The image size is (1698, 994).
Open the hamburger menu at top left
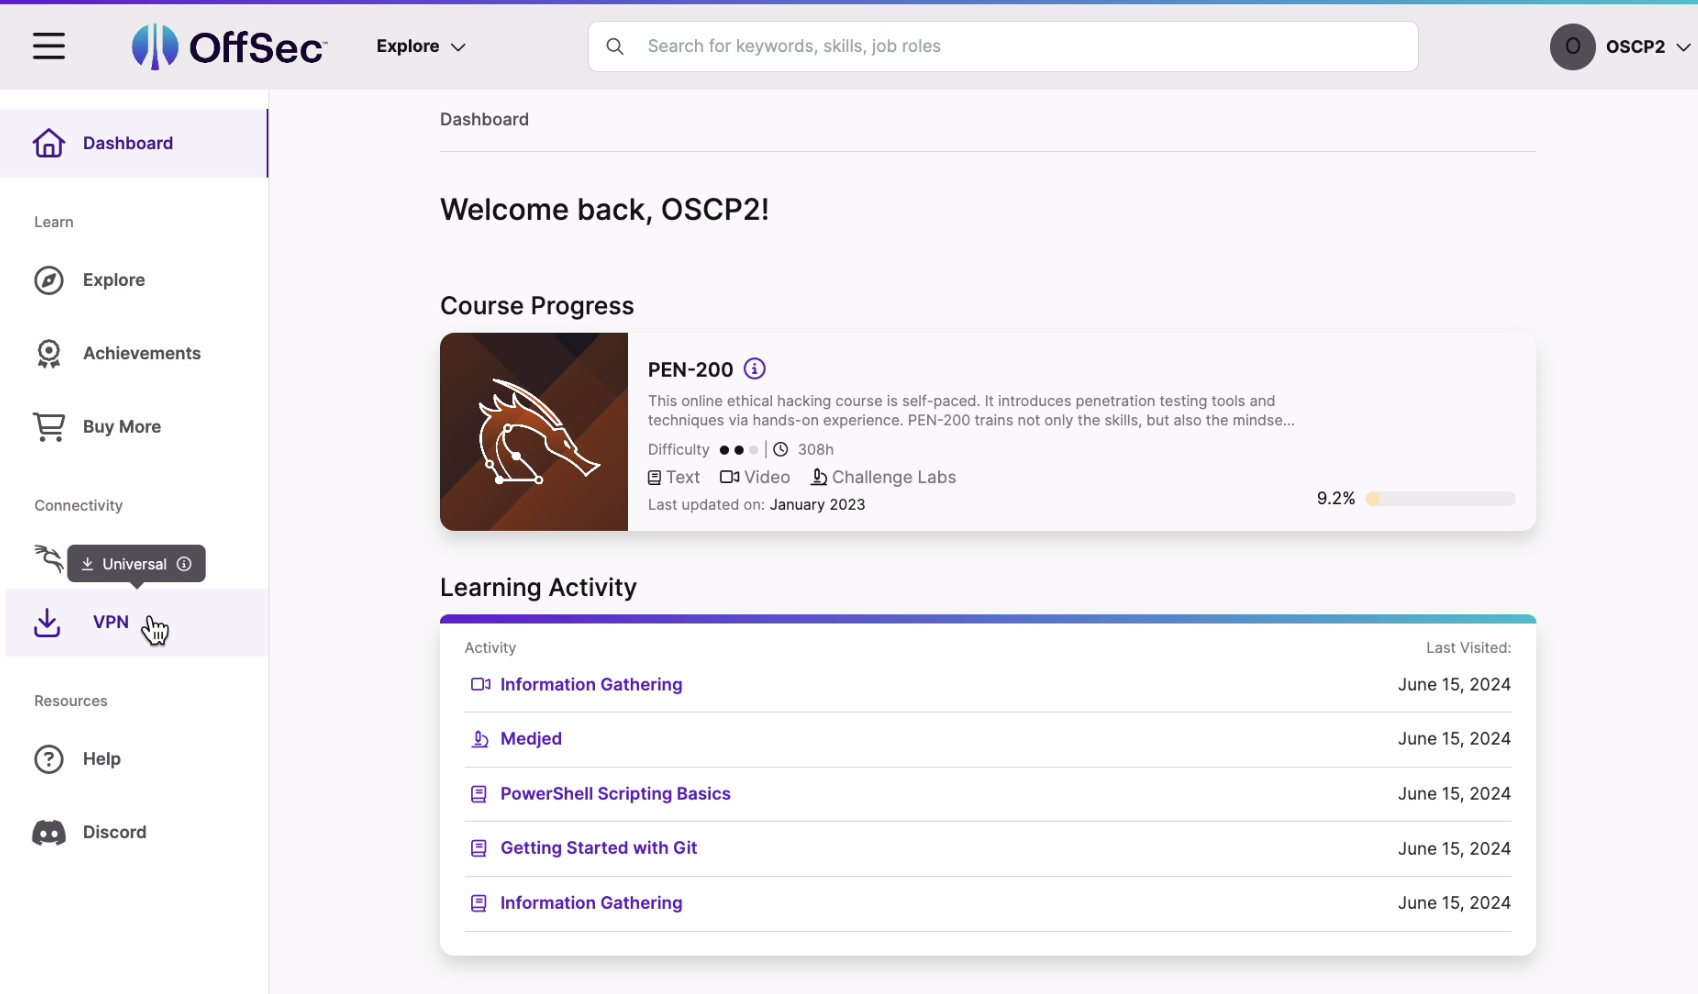pyautogui.click(x=49, y=46)
